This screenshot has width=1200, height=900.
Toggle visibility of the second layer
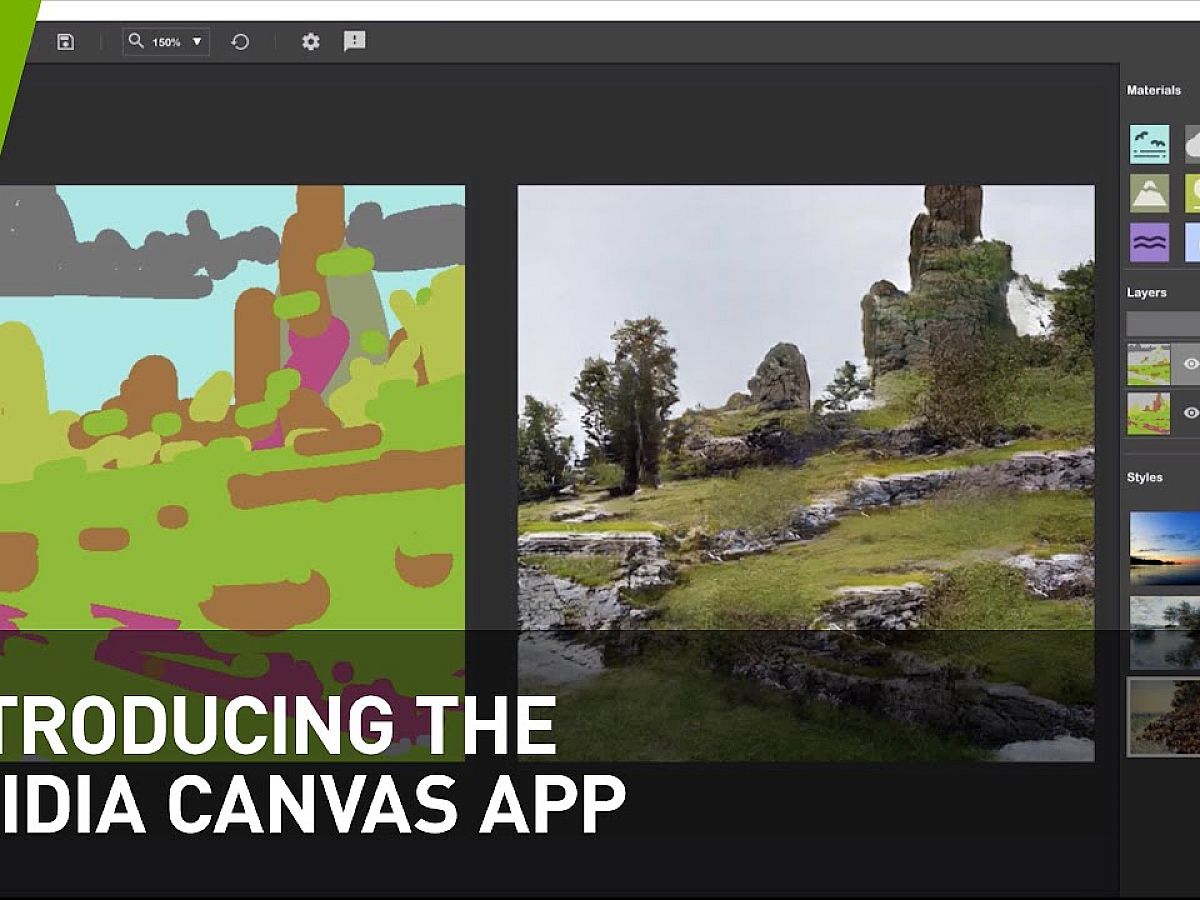(x=1190, y=412)
